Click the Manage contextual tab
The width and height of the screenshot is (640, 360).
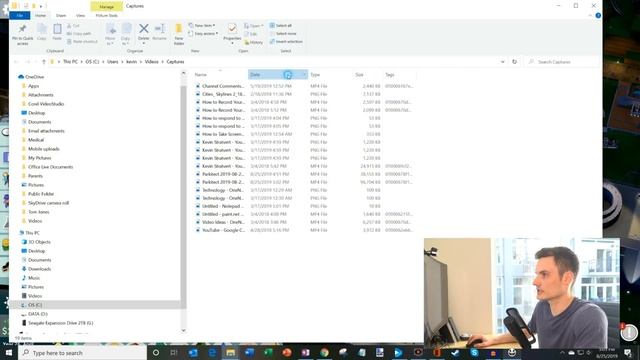coord(107,7)
